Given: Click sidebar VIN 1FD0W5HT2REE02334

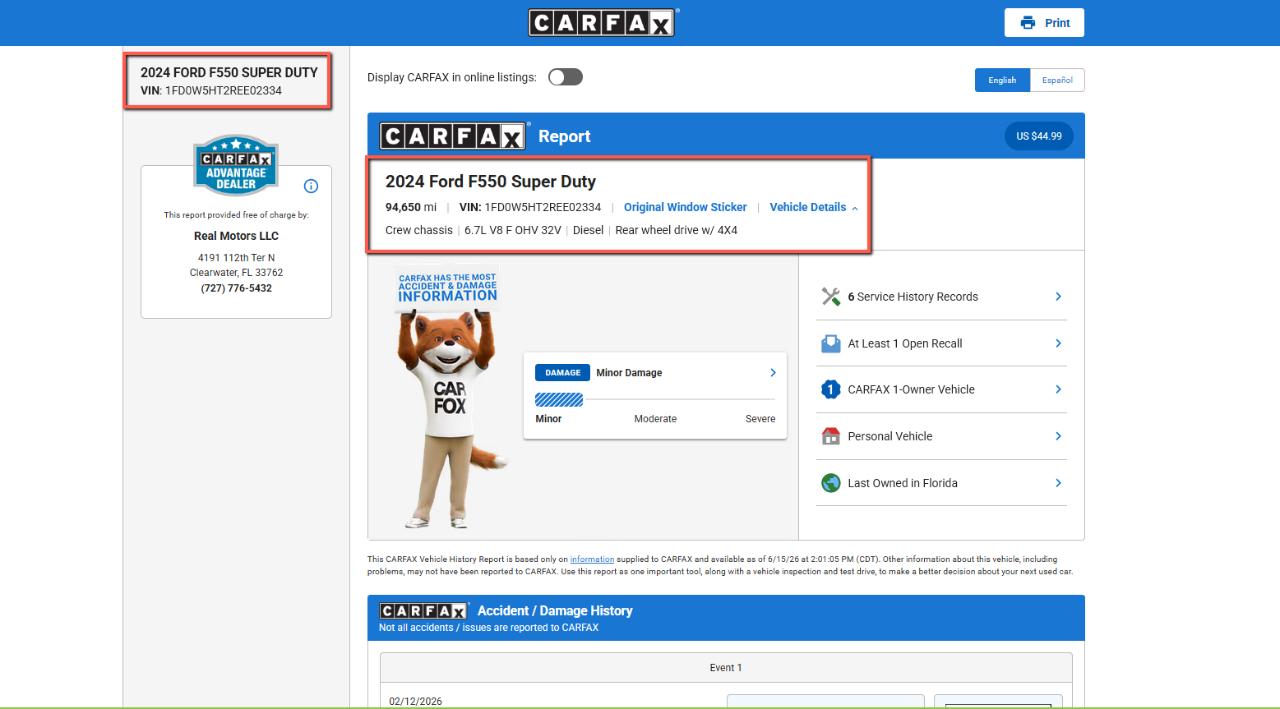Looking at the screenshot, I should (211, 90).
